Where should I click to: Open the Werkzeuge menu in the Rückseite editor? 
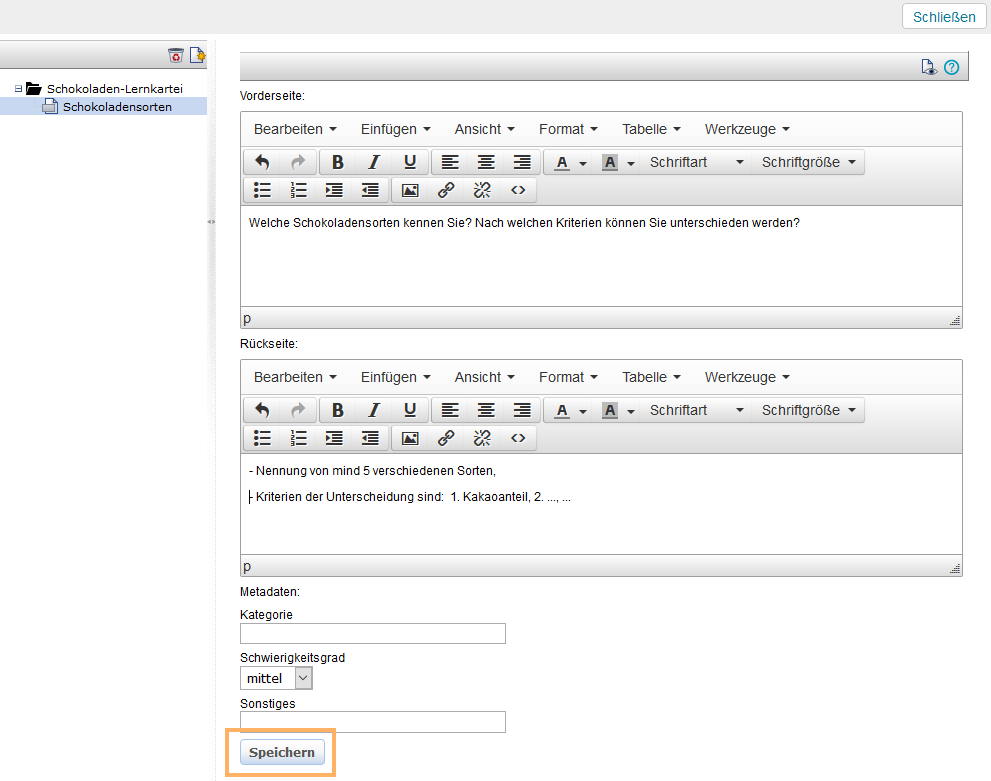(x=746, y=377)
